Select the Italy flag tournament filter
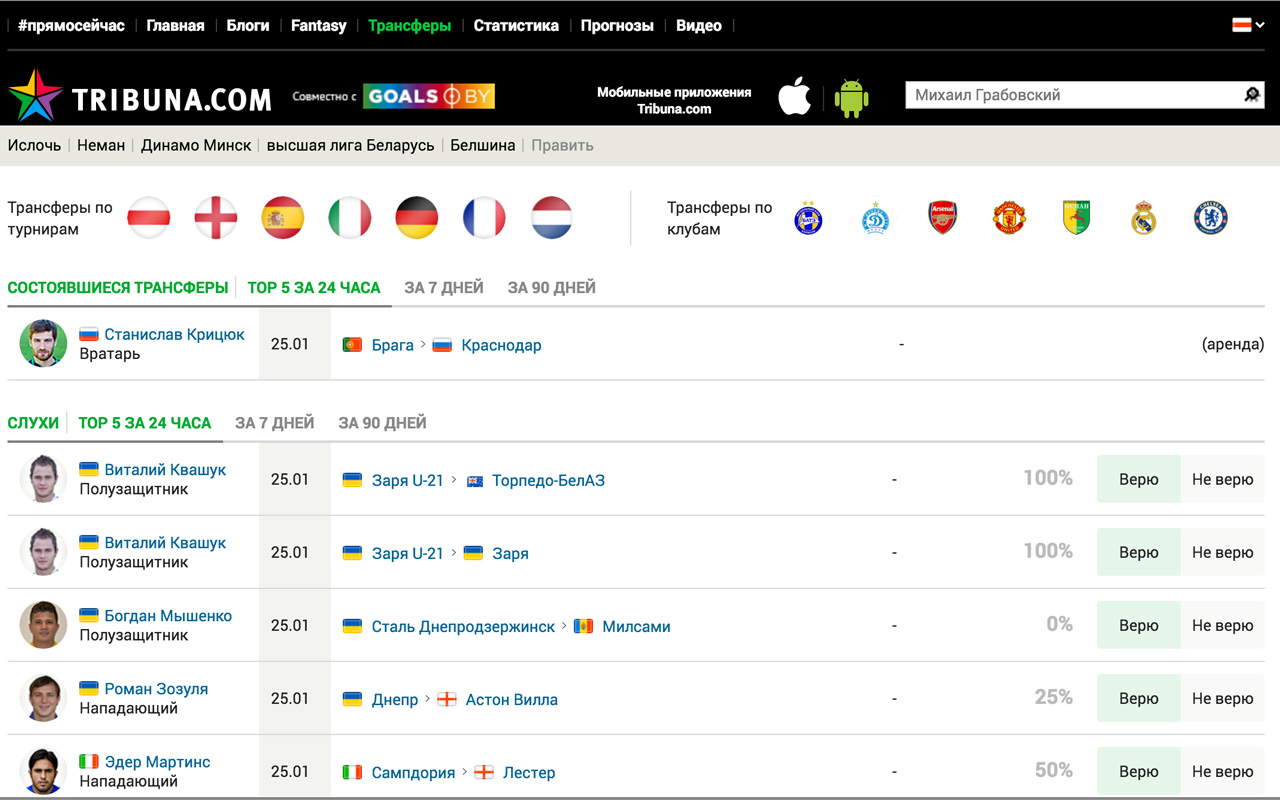The width and height of the screenshot is (1280, 800). [350, 218]
